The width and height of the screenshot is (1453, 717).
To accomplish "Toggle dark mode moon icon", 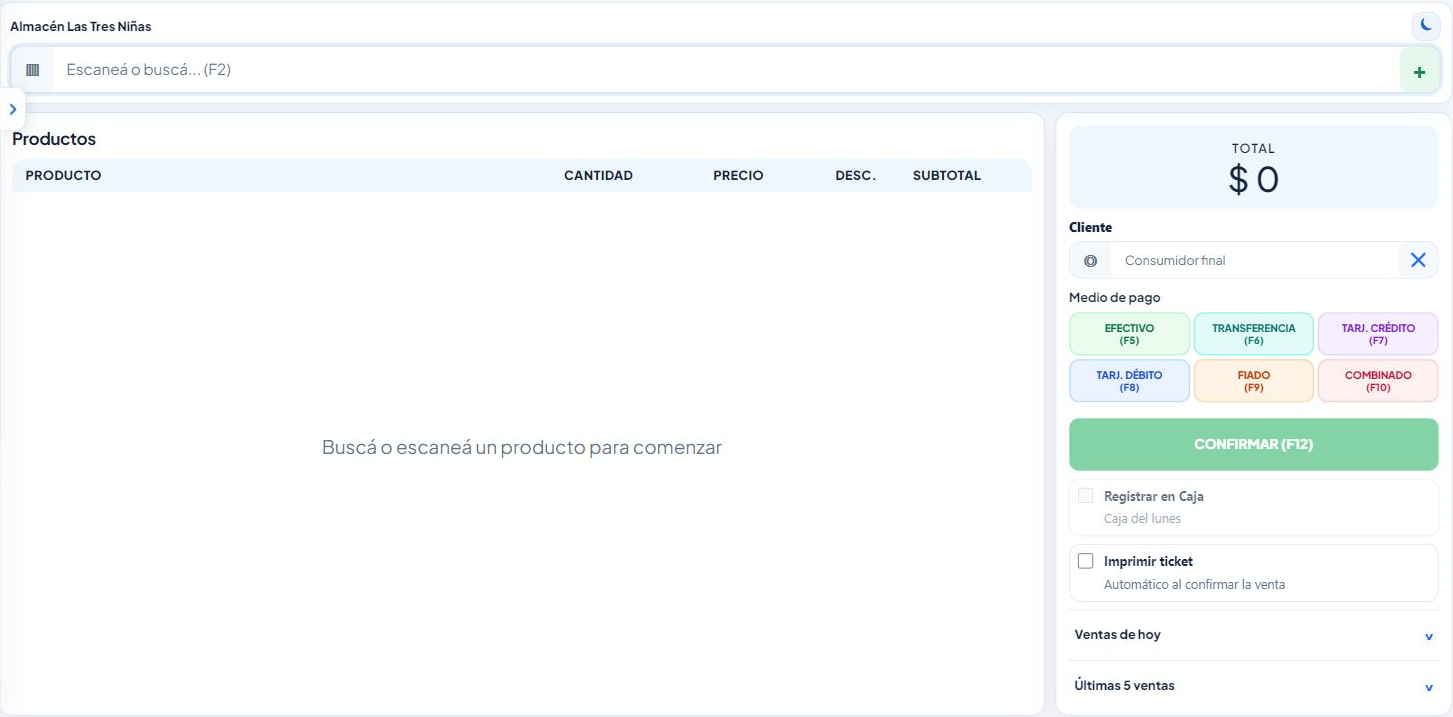I will [1426, 26].
